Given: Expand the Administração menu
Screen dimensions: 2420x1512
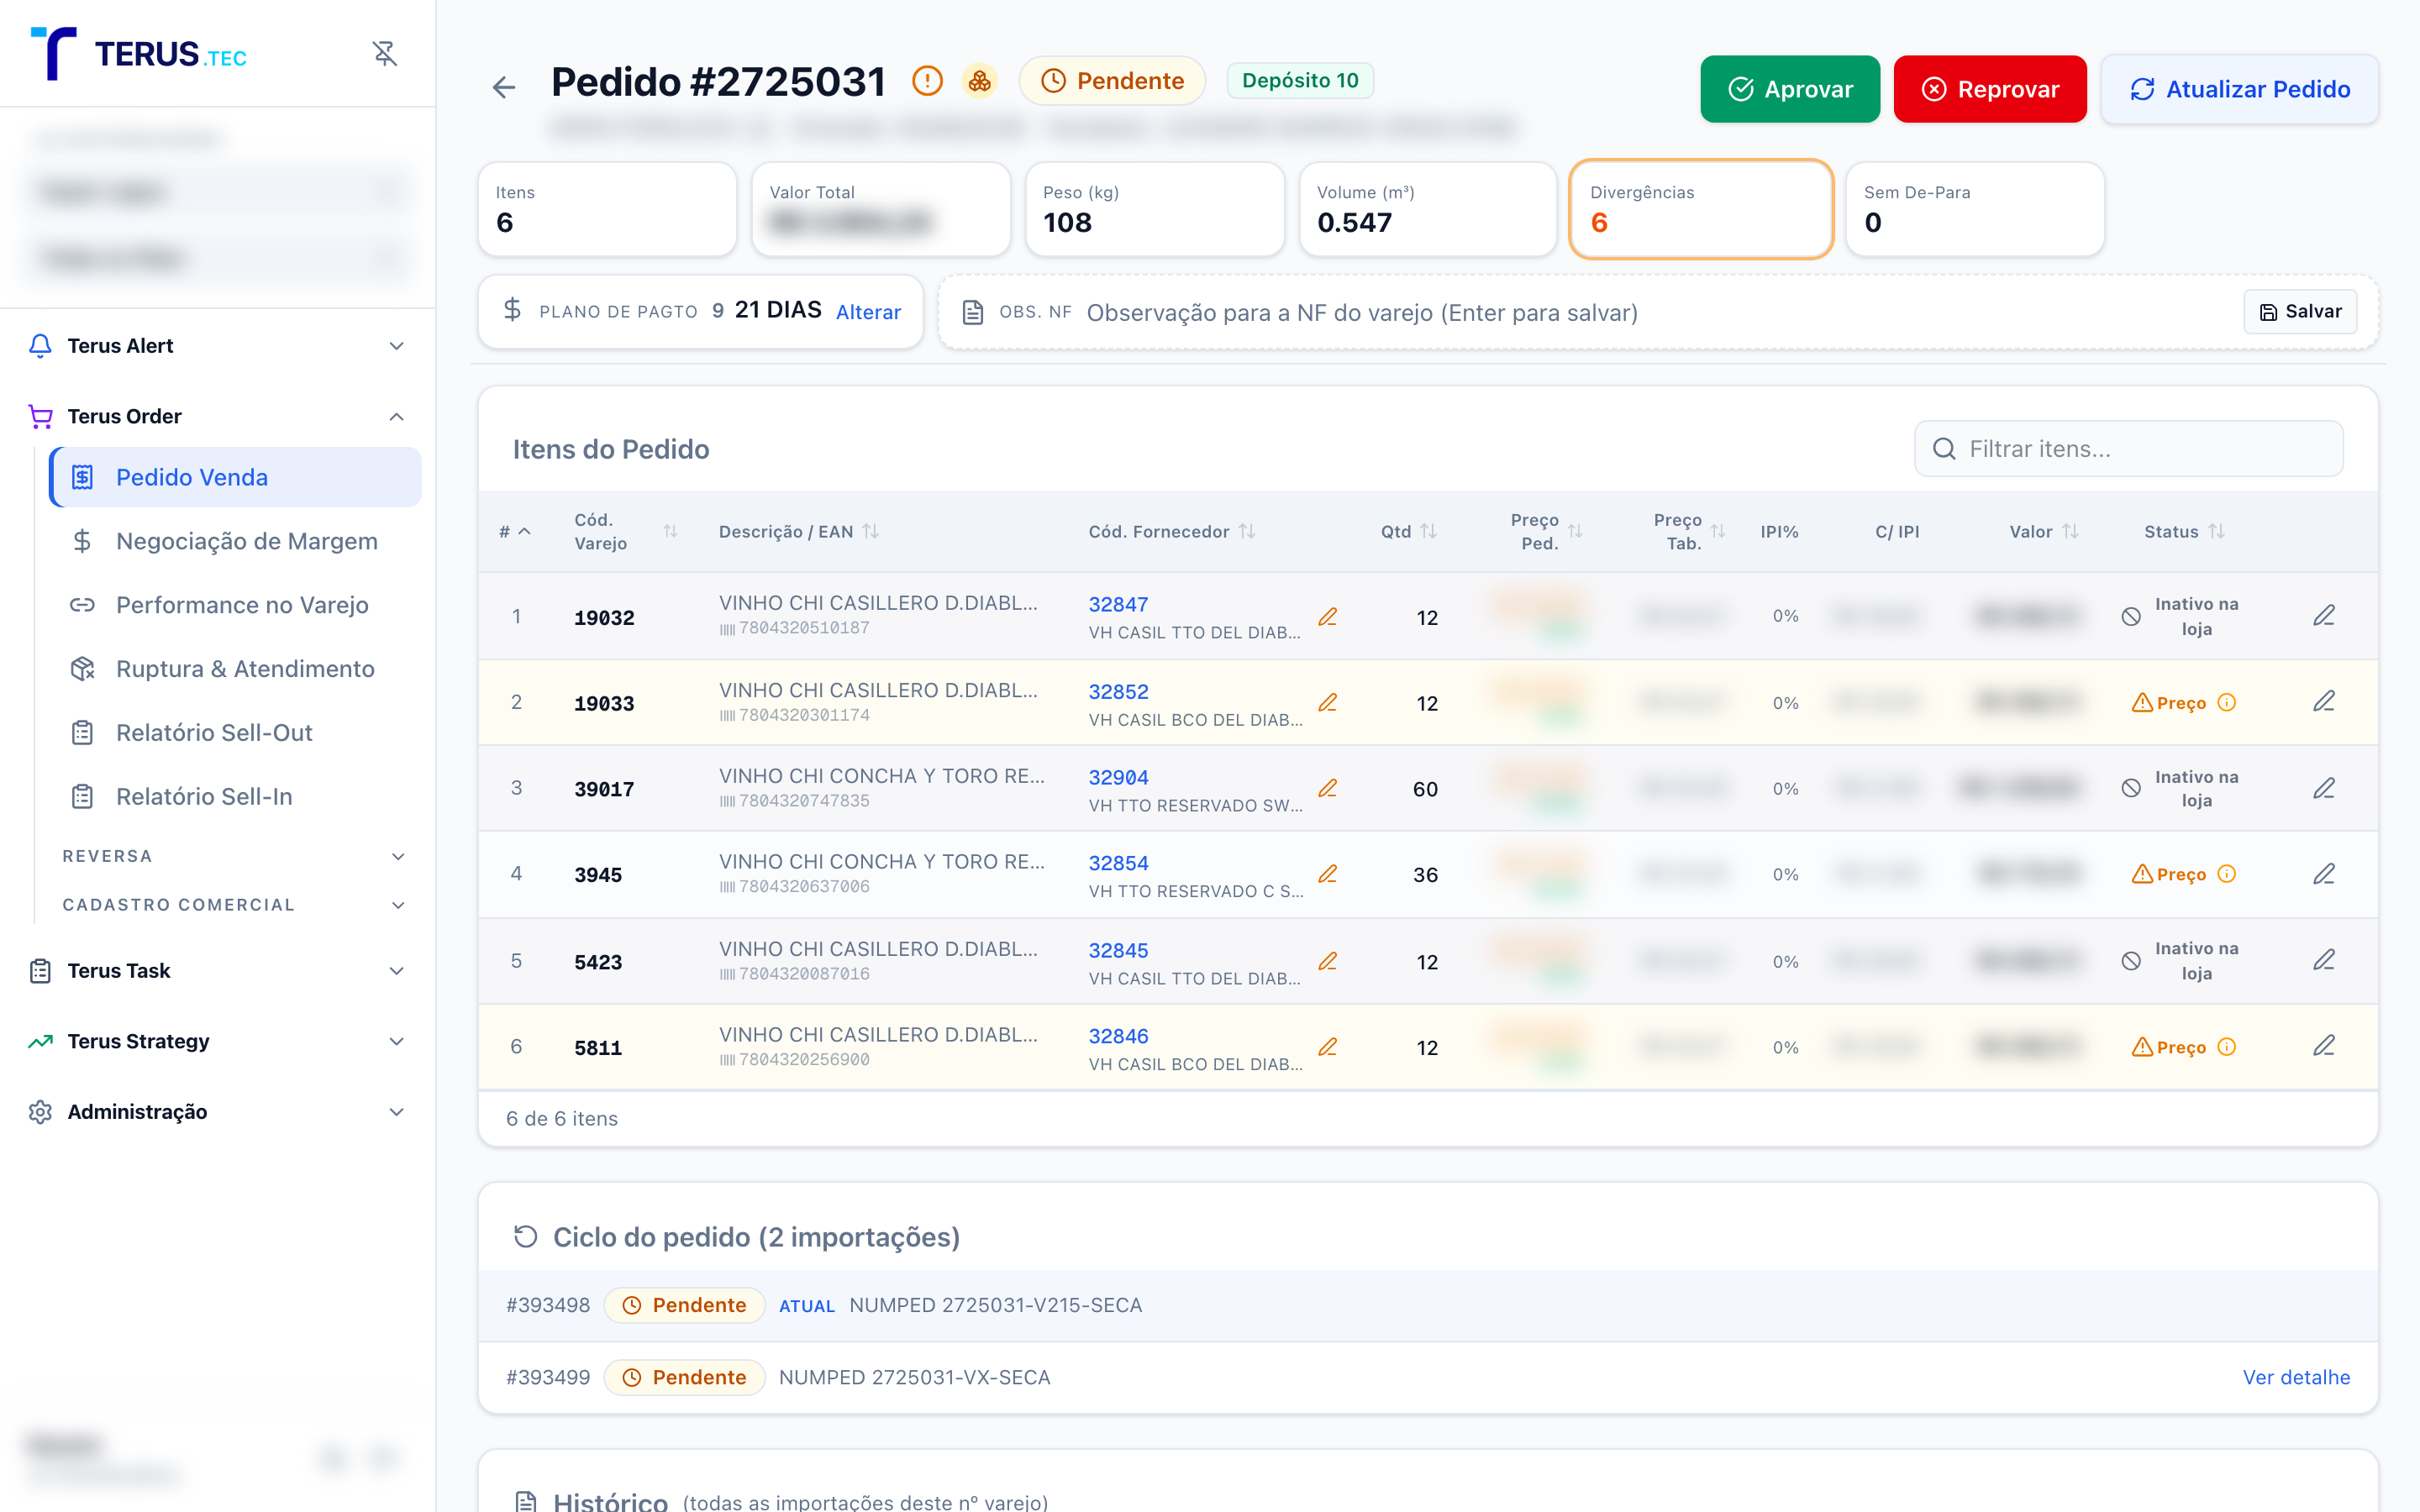Looking at the screenshot, I should 218,1113.
